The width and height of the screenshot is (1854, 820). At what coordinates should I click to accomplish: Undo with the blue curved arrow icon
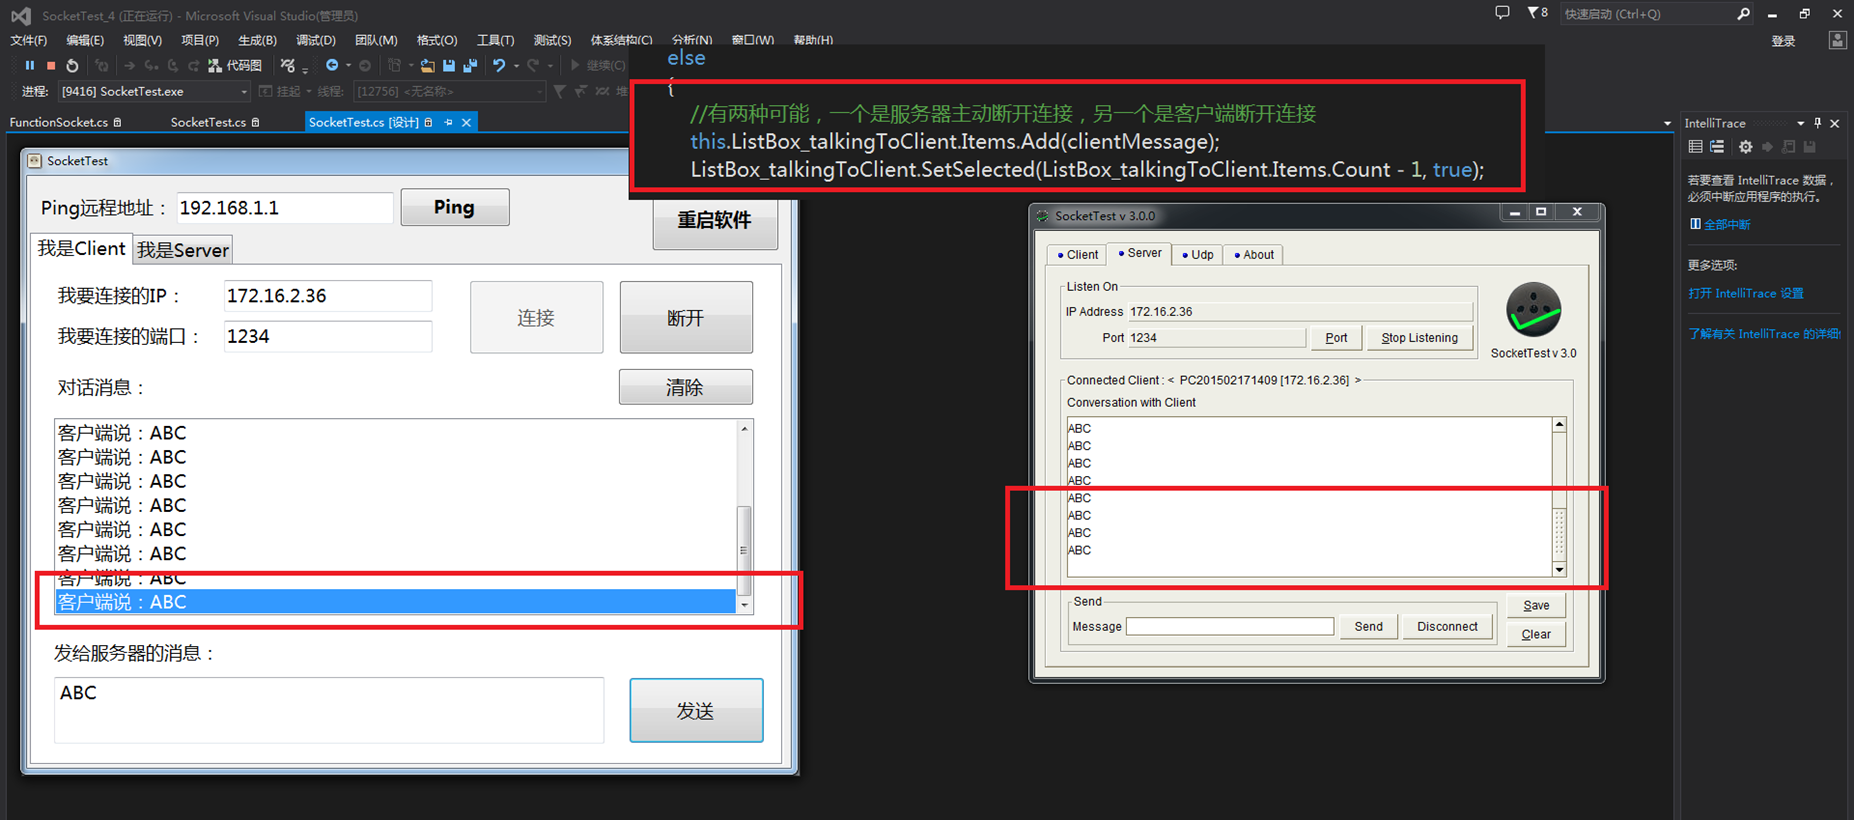(499, 65)
